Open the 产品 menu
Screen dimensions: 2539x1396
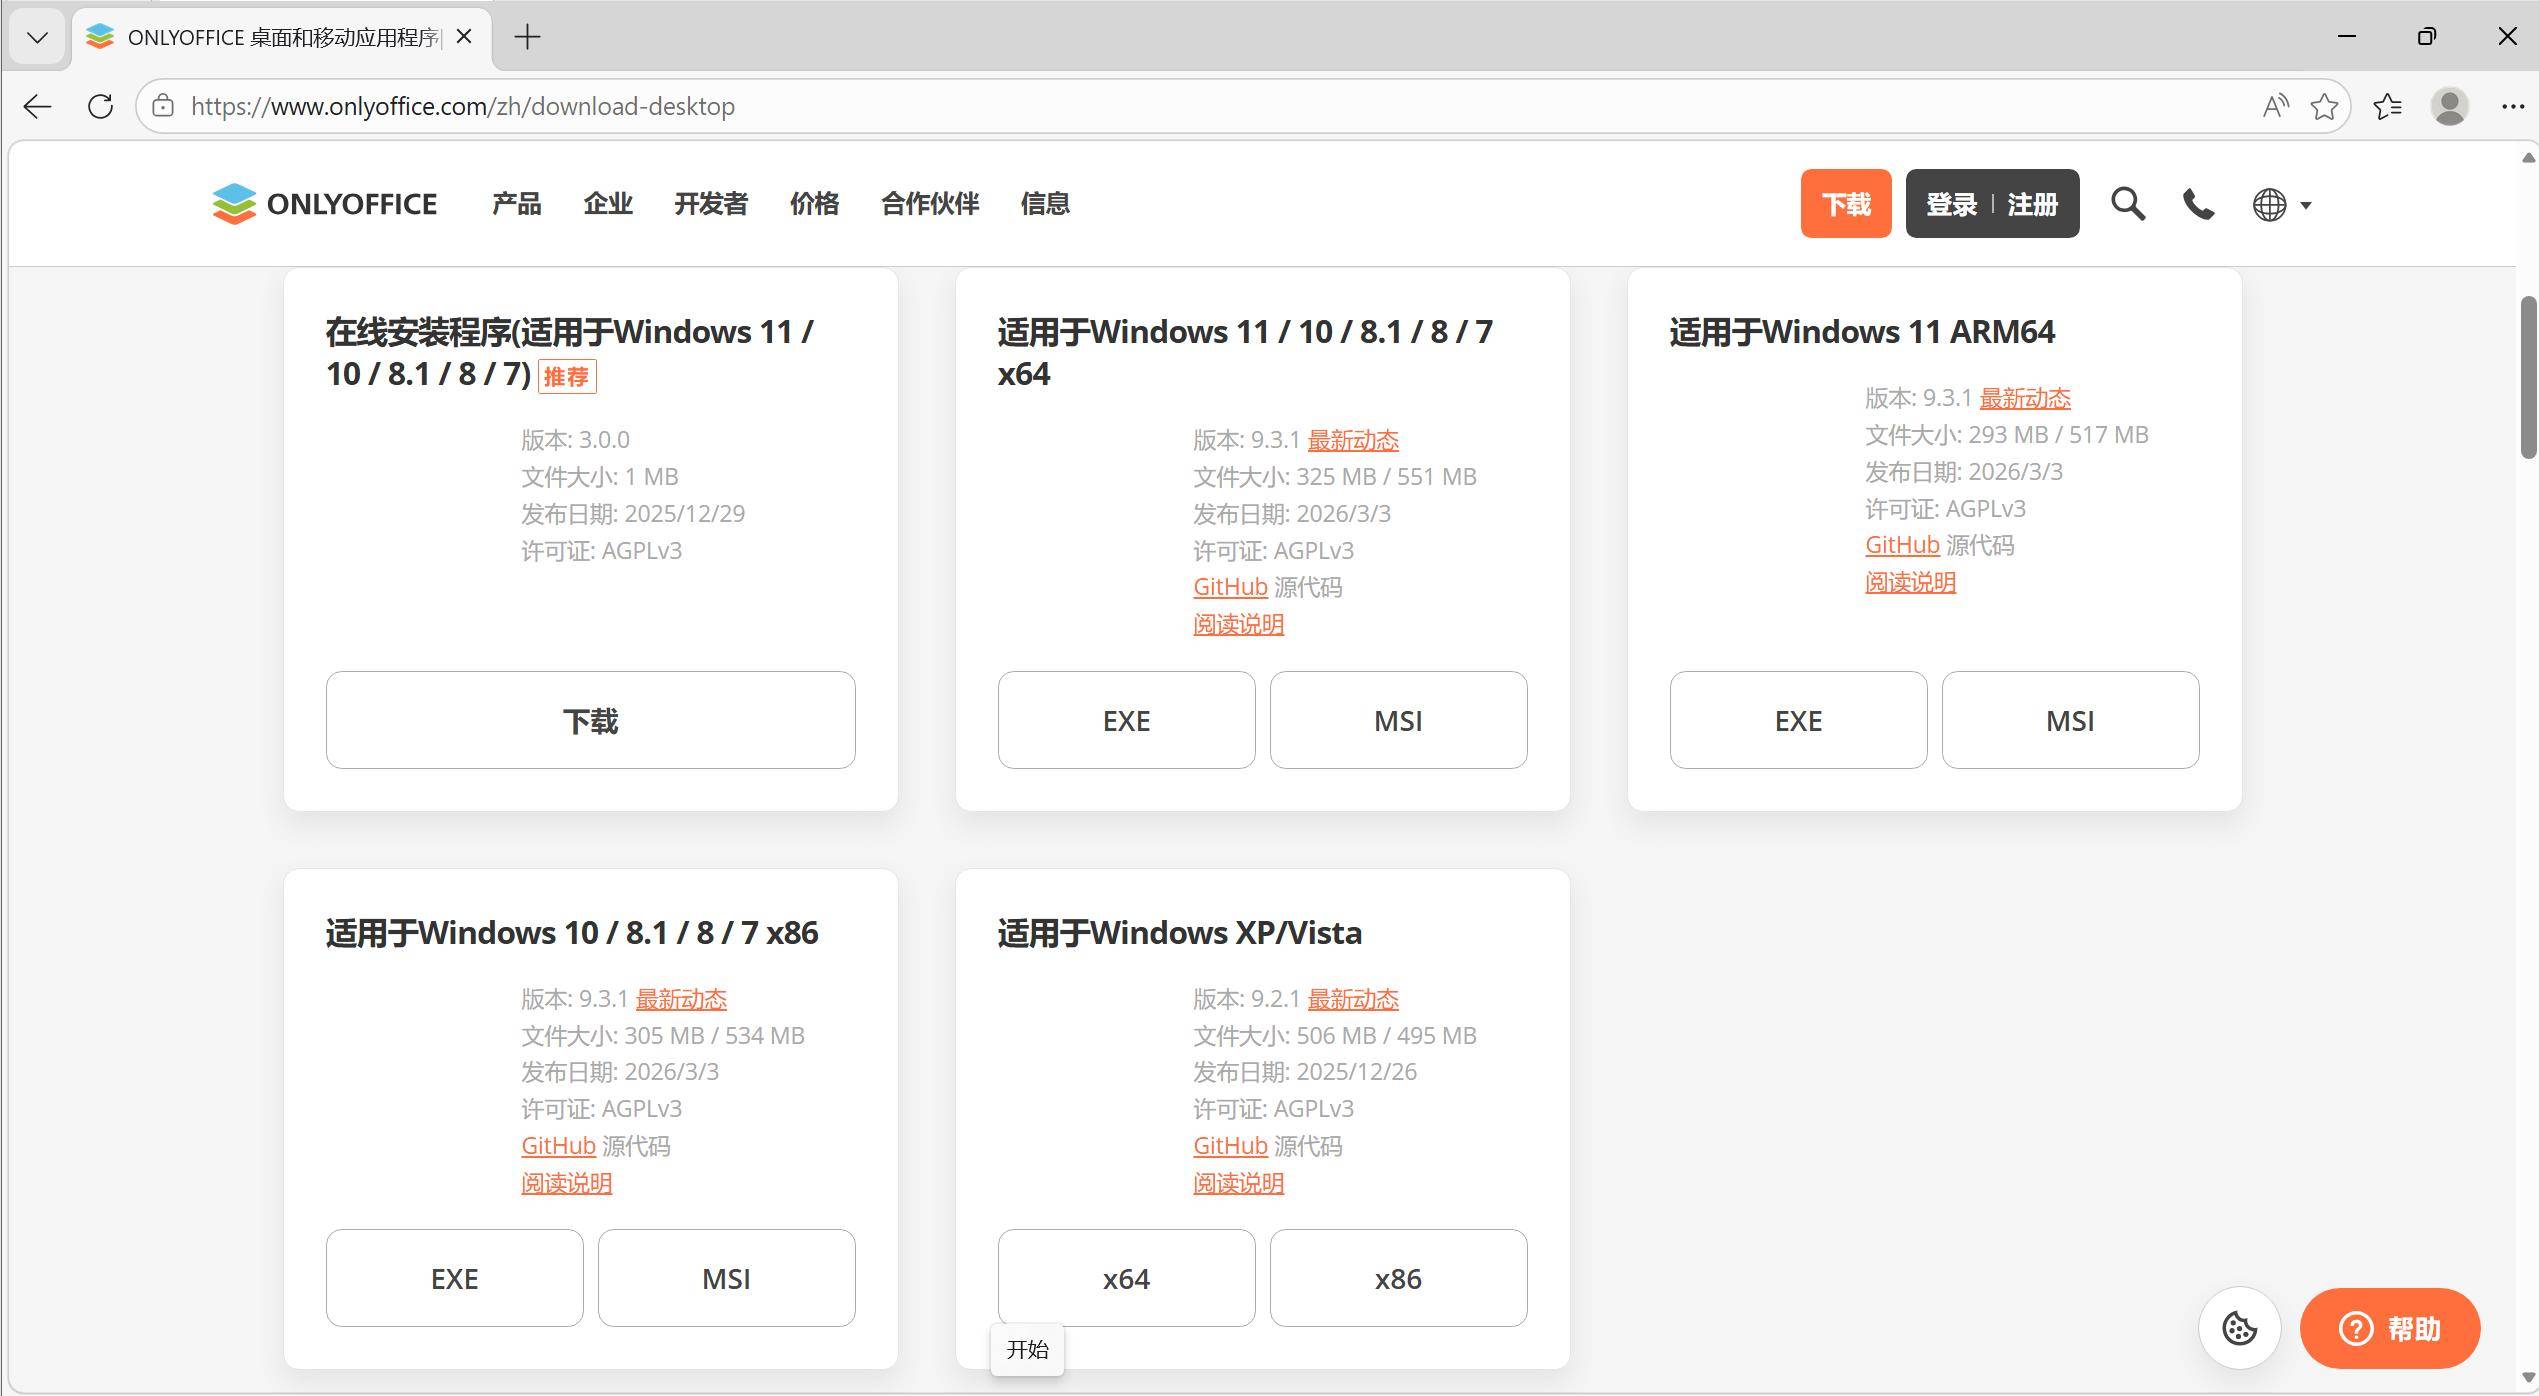coord(516,204)
